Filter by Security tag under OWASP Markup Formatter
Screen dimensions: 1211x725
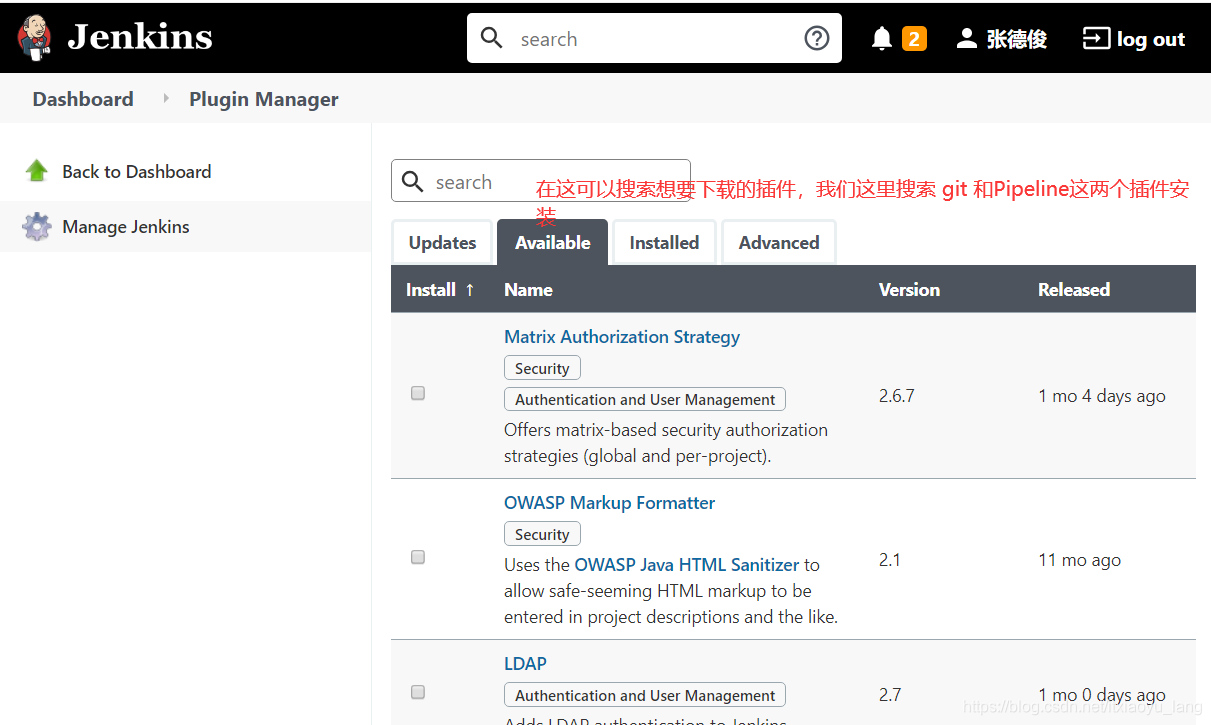click(x=542, y=534)
